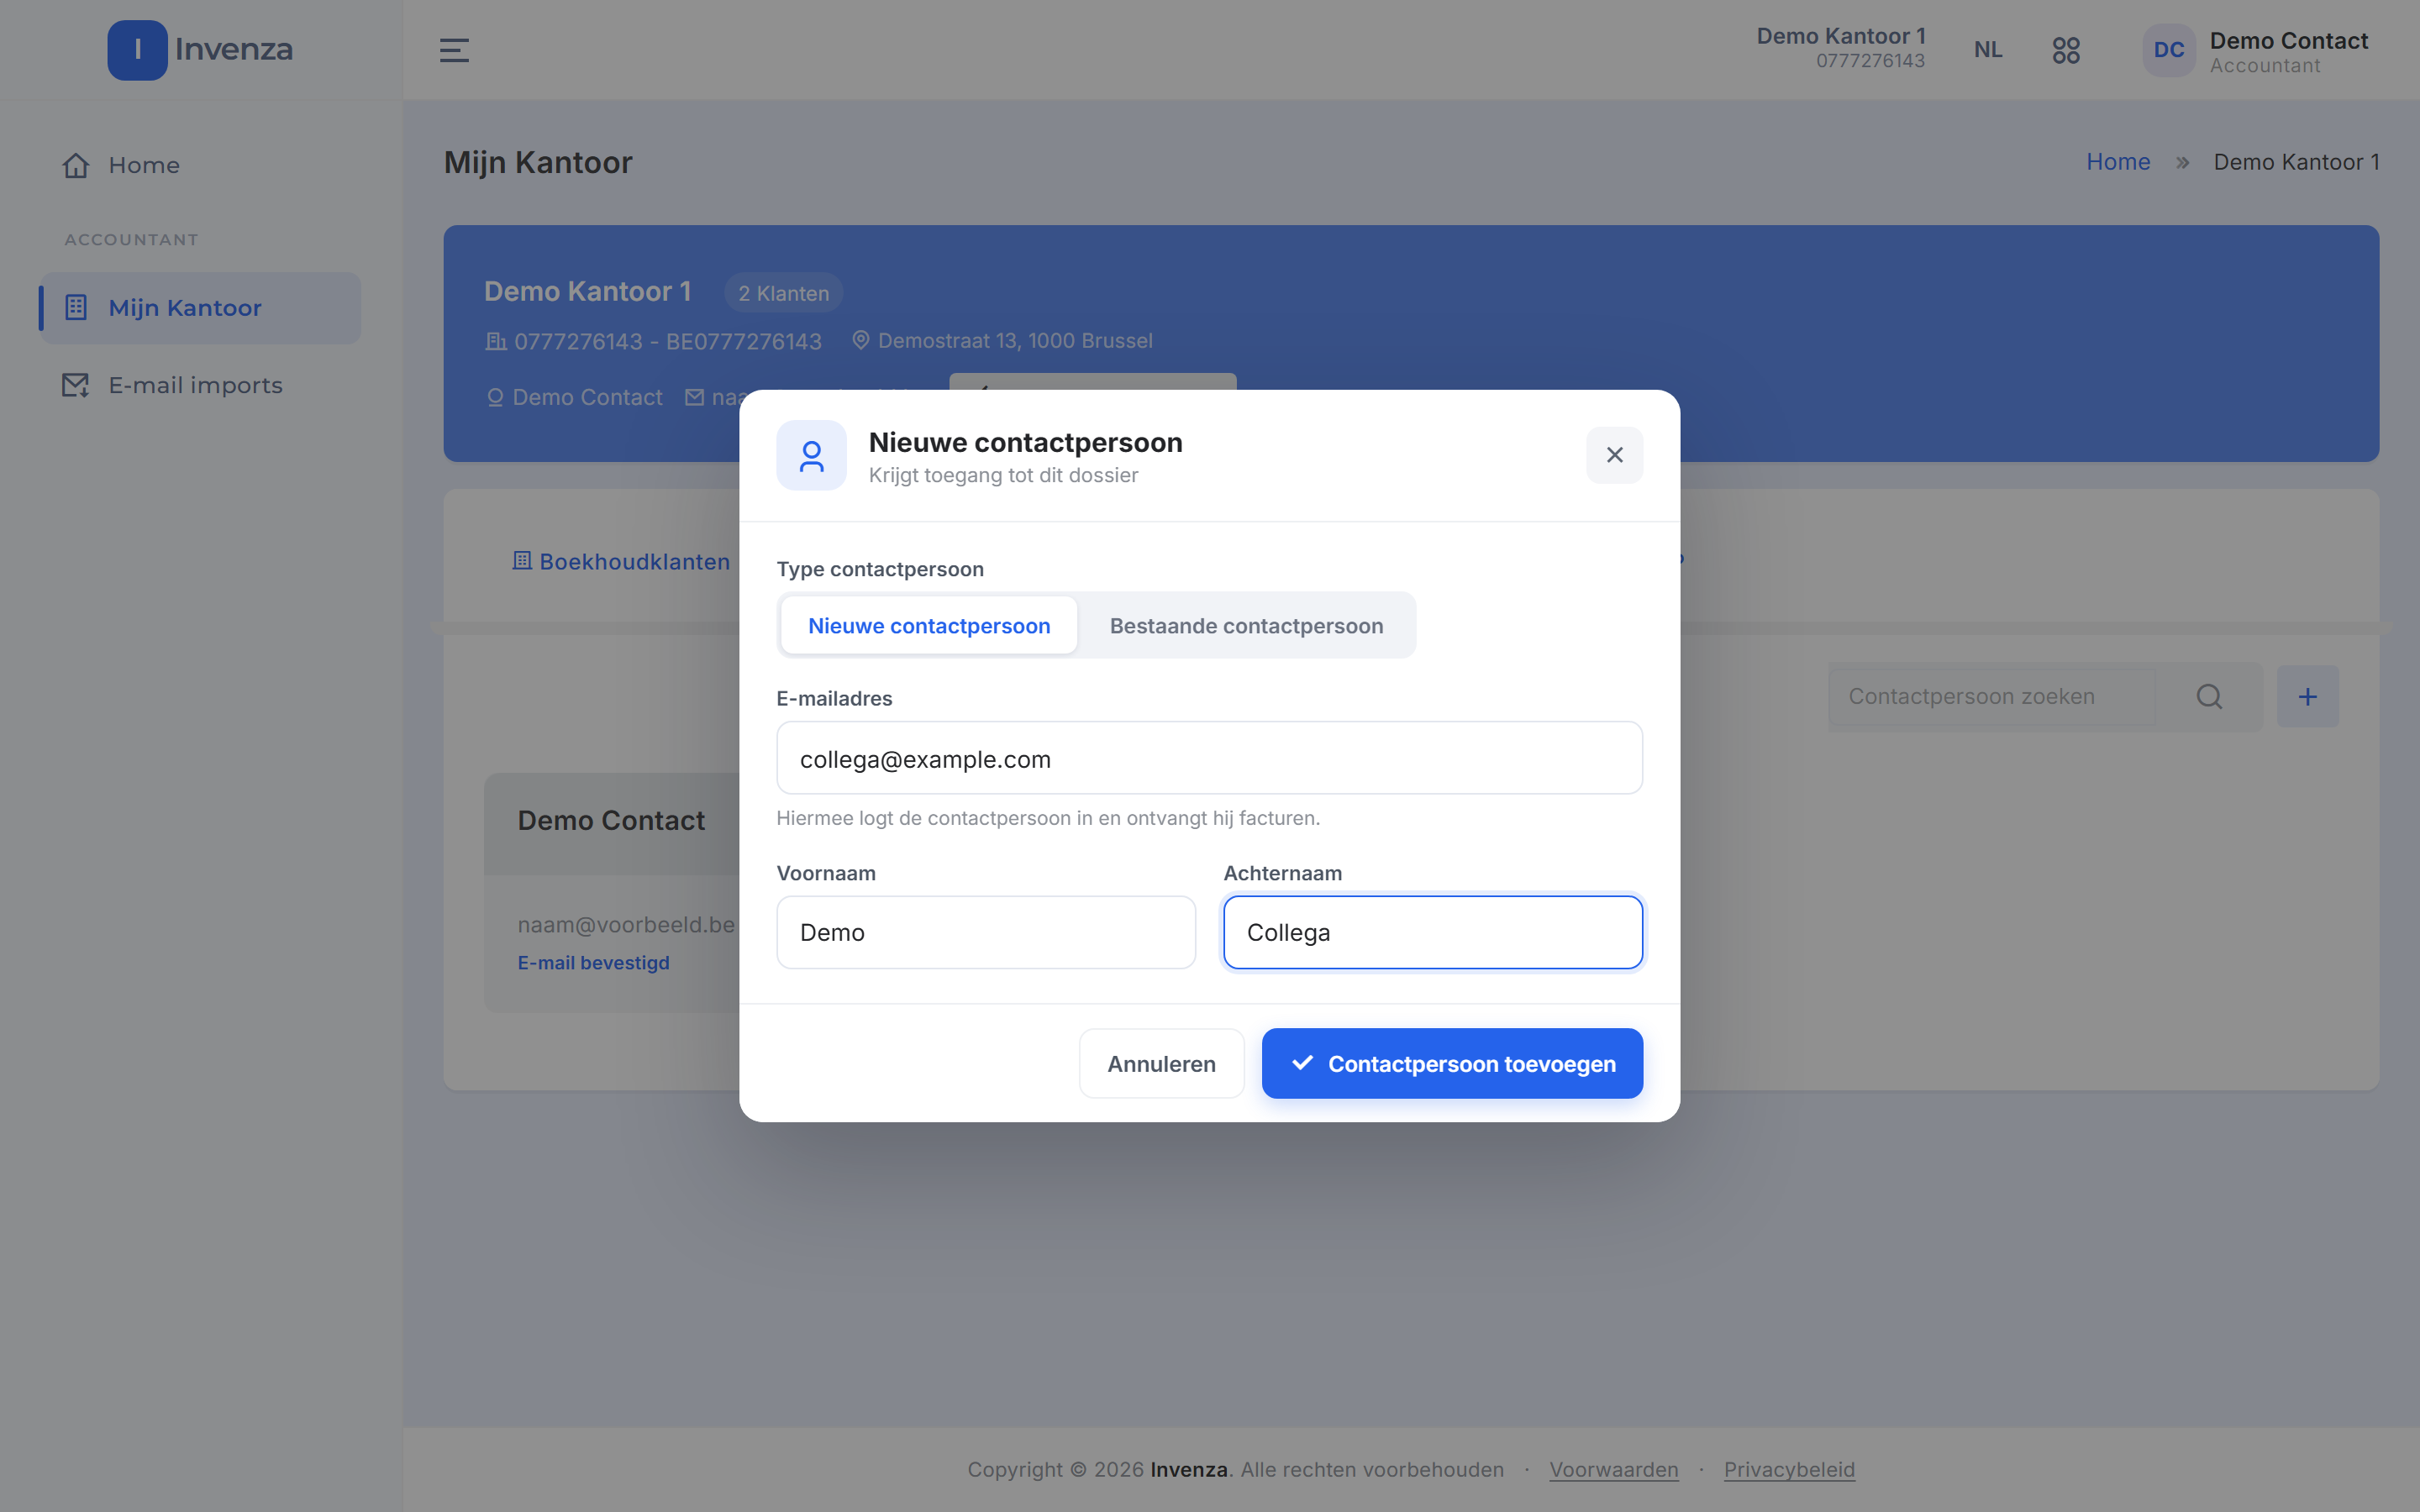Open Mijn Kantoor in the sidebar
Image resolution: width=2420 pixels, height=1512 pixels.
coord(200,308)
